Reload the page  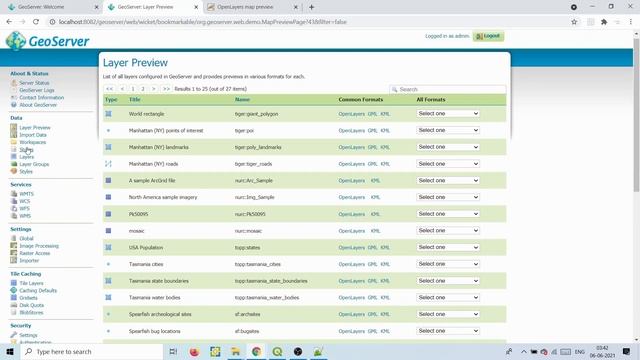(x=36, y=22)
